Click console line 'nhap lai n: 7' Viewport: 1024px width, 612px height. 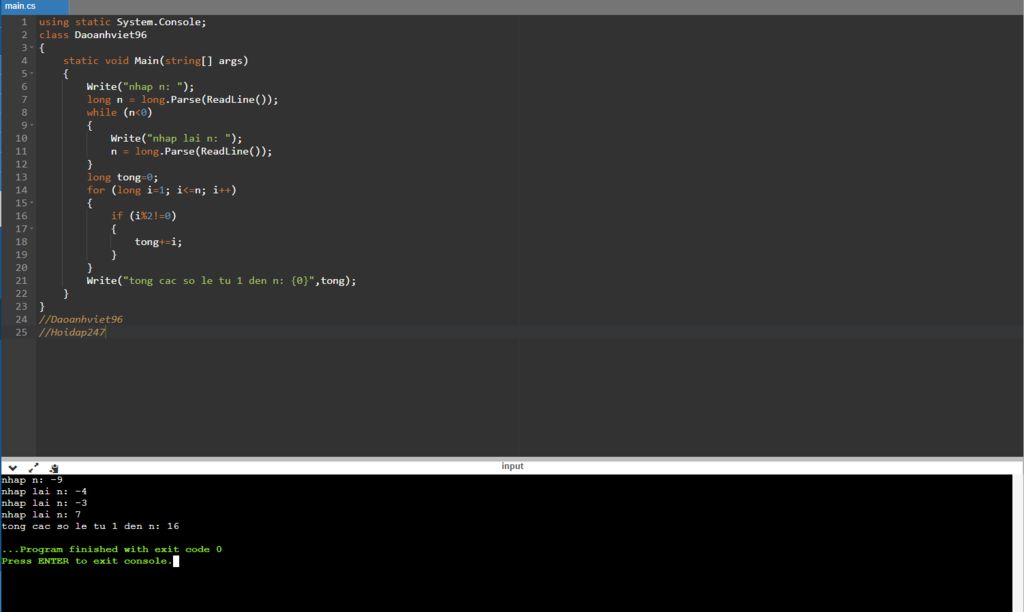coord(41,515)
